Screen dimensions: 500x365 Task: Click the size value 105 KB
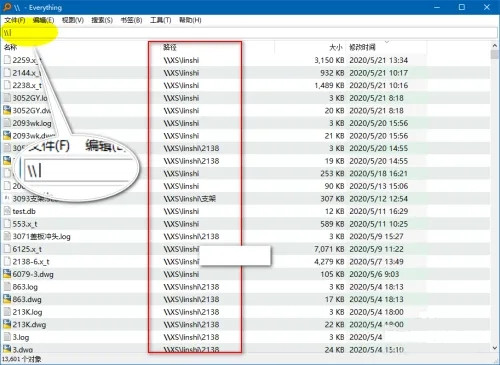click(x=332, y=274)
